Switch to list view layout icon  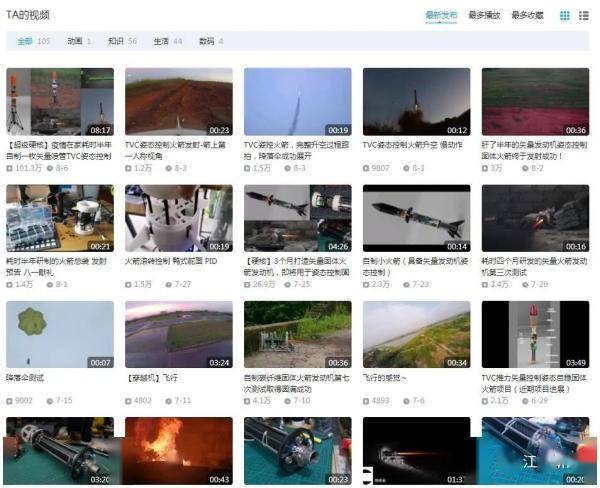(x=584, y=15)
